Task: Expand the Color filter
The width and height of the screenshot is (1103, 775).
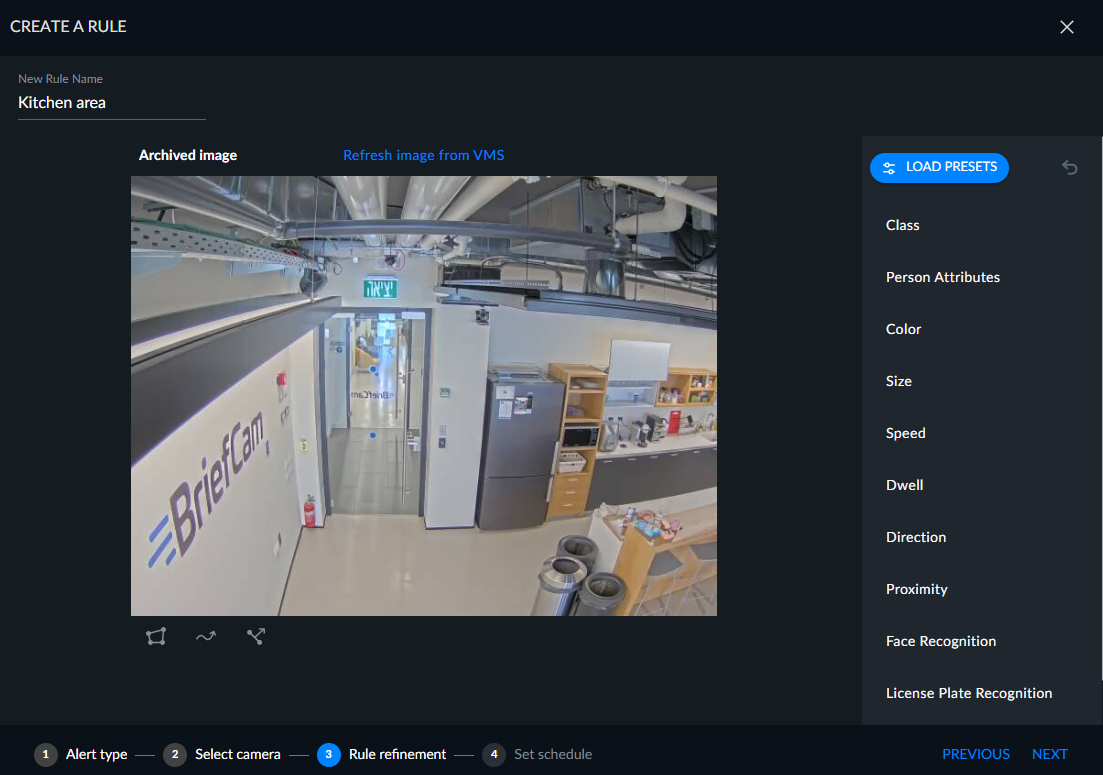Action: [903, 329]
